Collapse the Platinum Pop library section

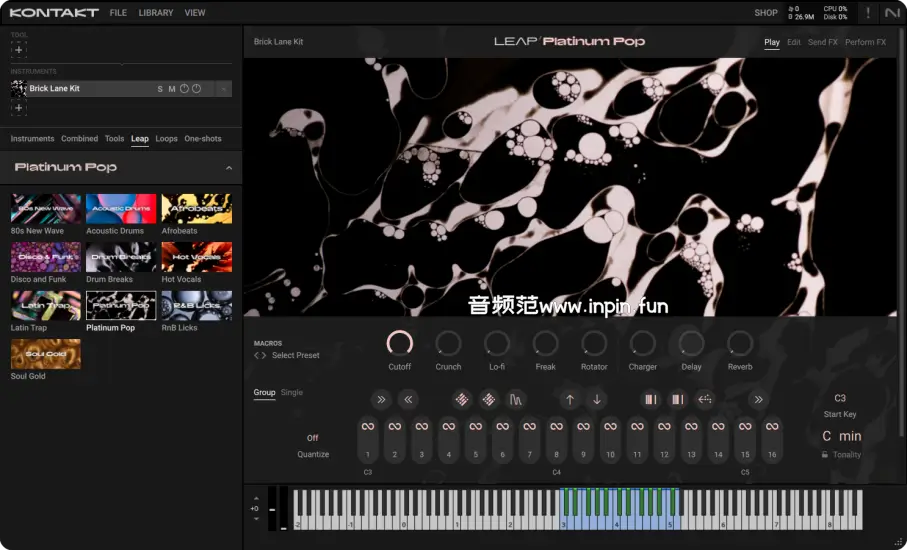click(x=229, y=168)
